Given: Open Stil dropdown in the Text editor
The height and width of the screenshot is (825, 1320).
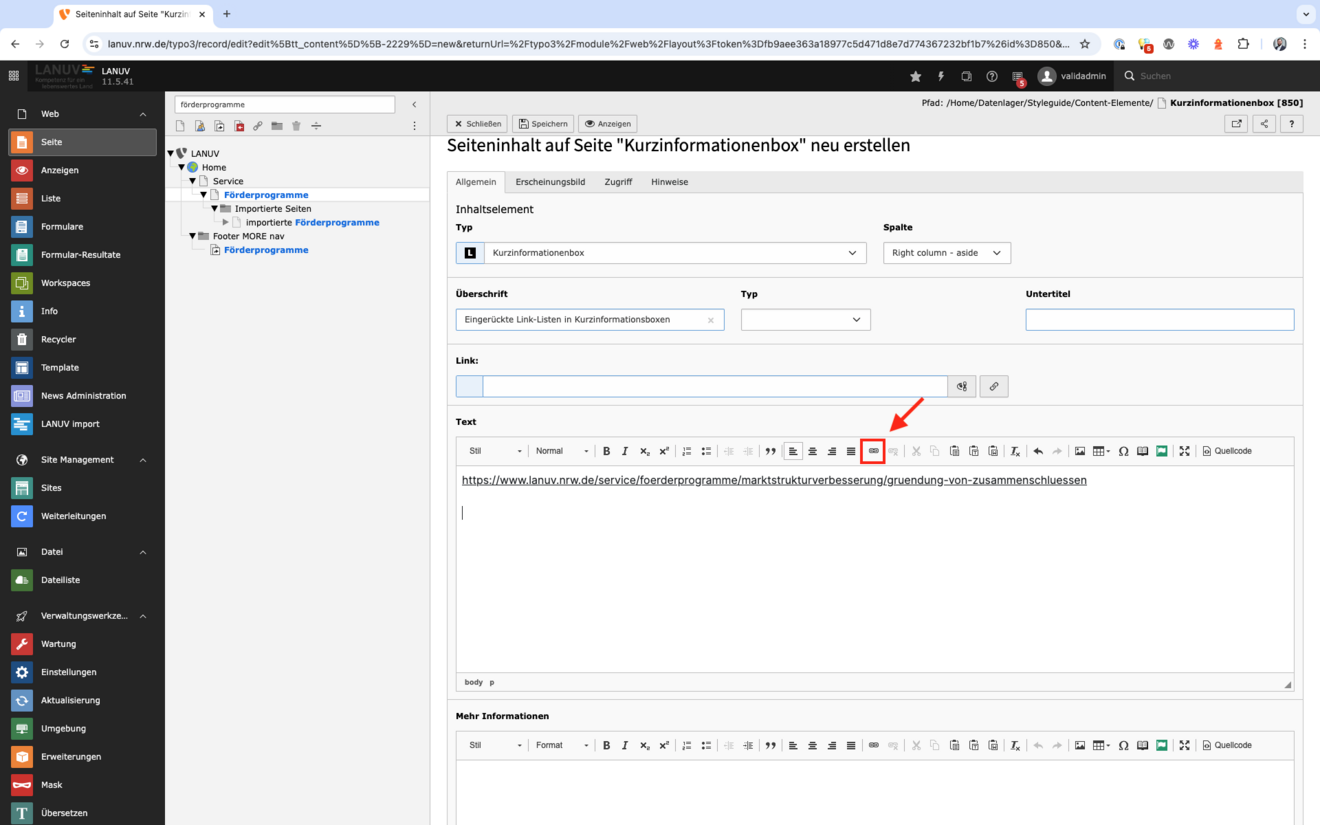Looking at the screenshot, I should point(495,451).
